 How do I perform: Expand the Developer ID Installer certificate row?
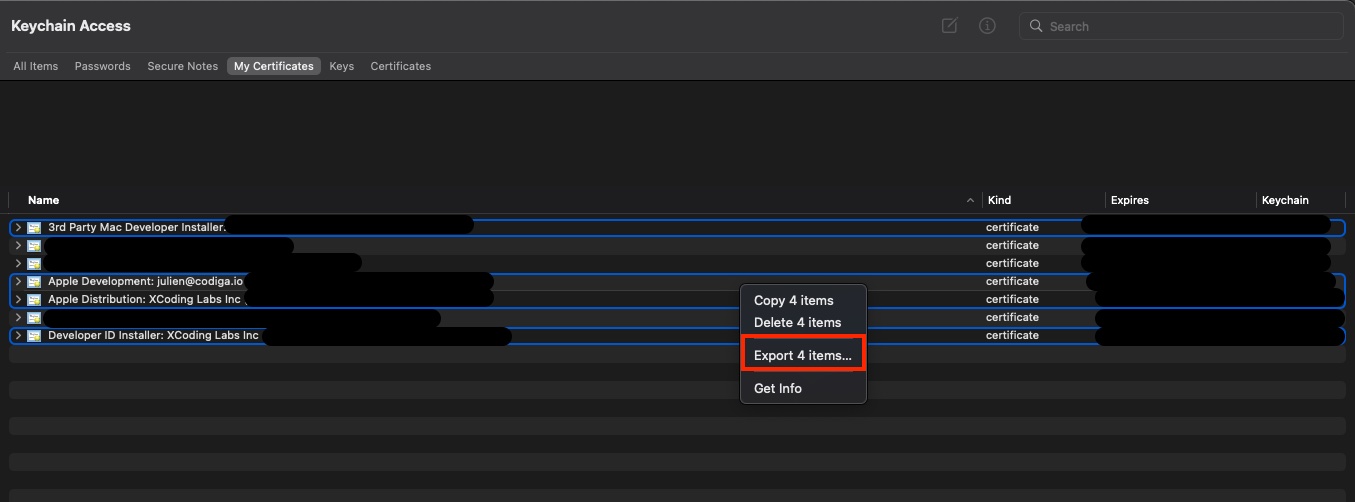tap(18, 336)
